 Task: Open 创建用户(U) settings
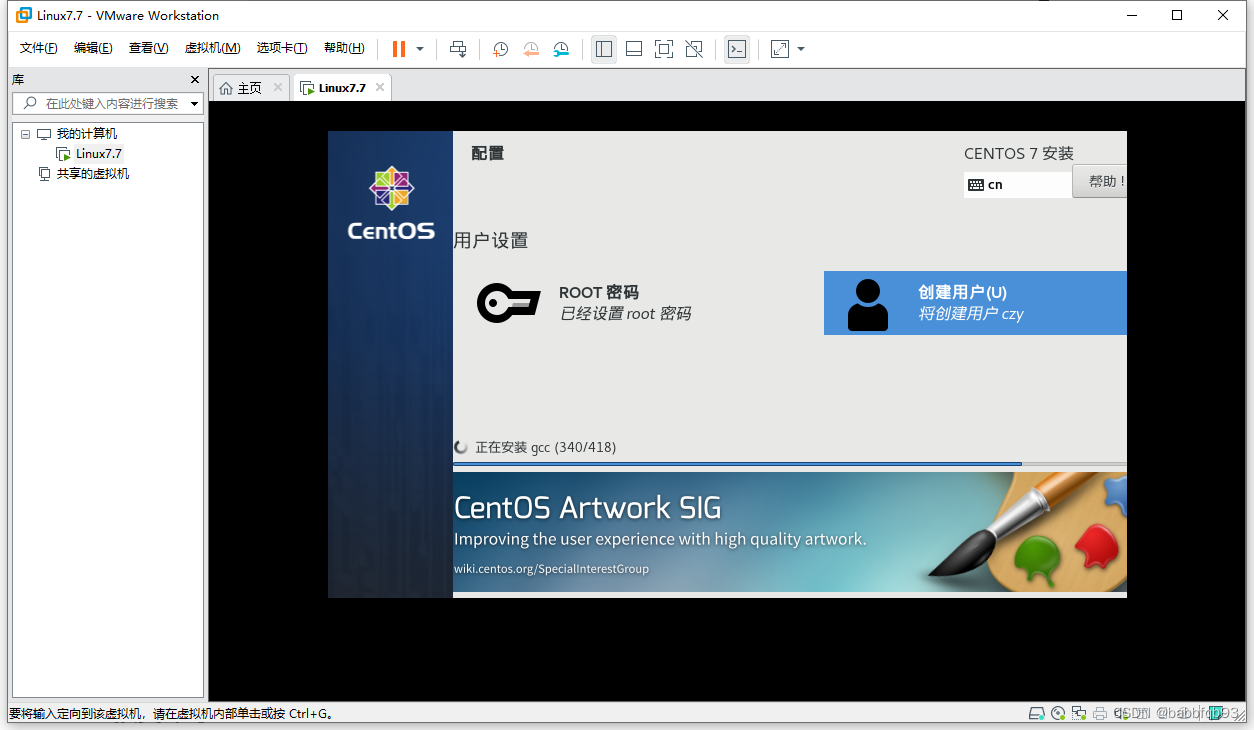(975, 303)
